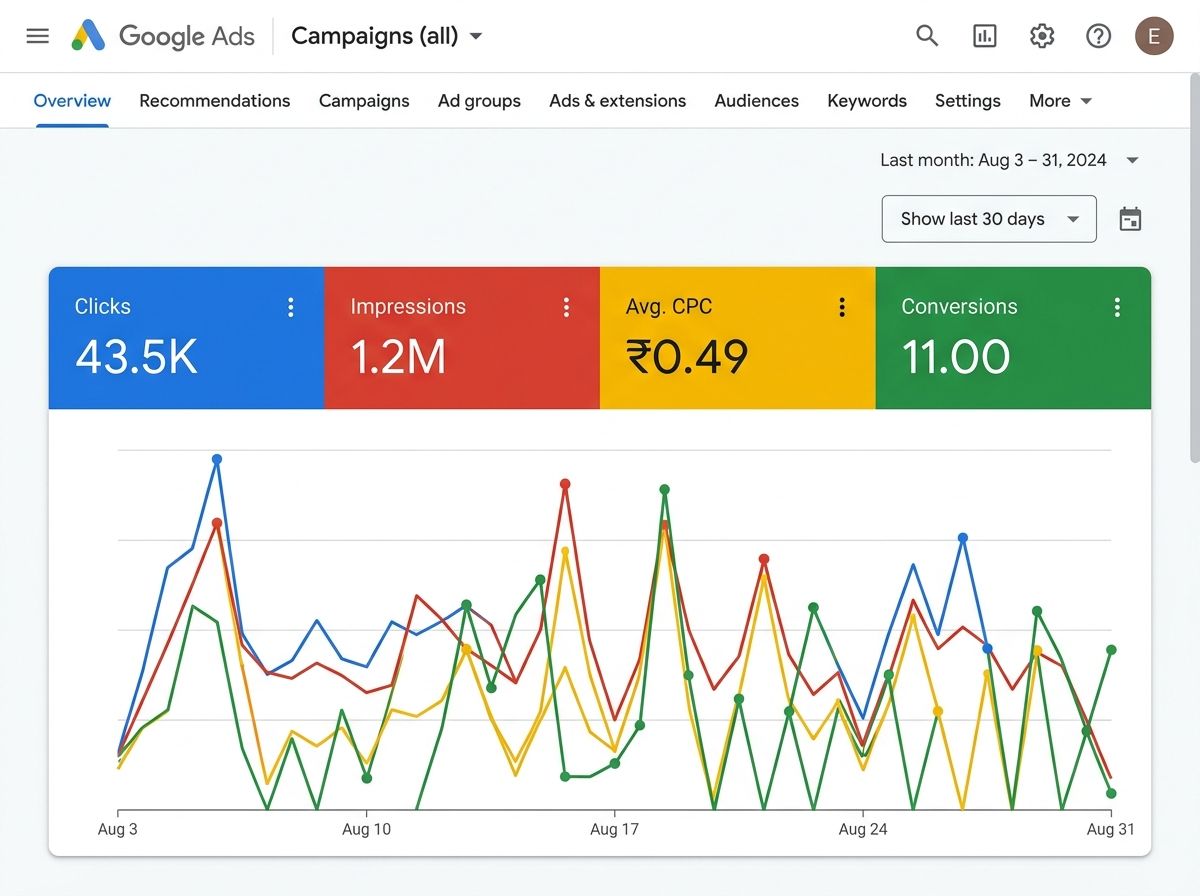Click the highest green Conversions peak point

point(664,490)
